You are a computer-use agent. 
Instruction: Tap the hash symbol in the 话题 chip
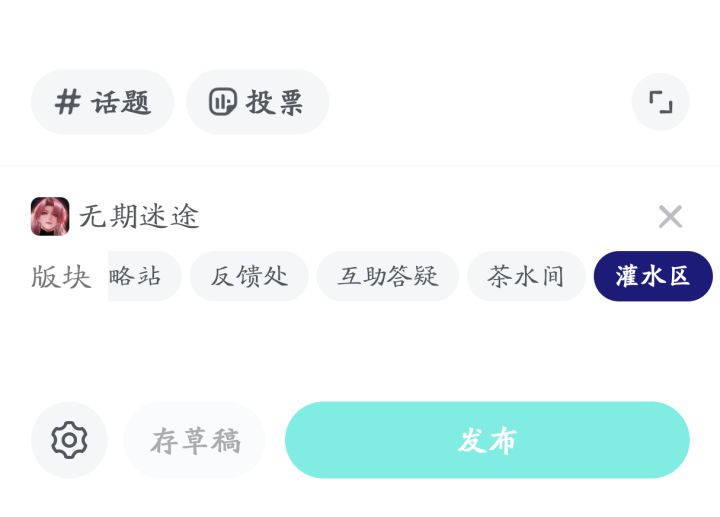click(68, 102)
